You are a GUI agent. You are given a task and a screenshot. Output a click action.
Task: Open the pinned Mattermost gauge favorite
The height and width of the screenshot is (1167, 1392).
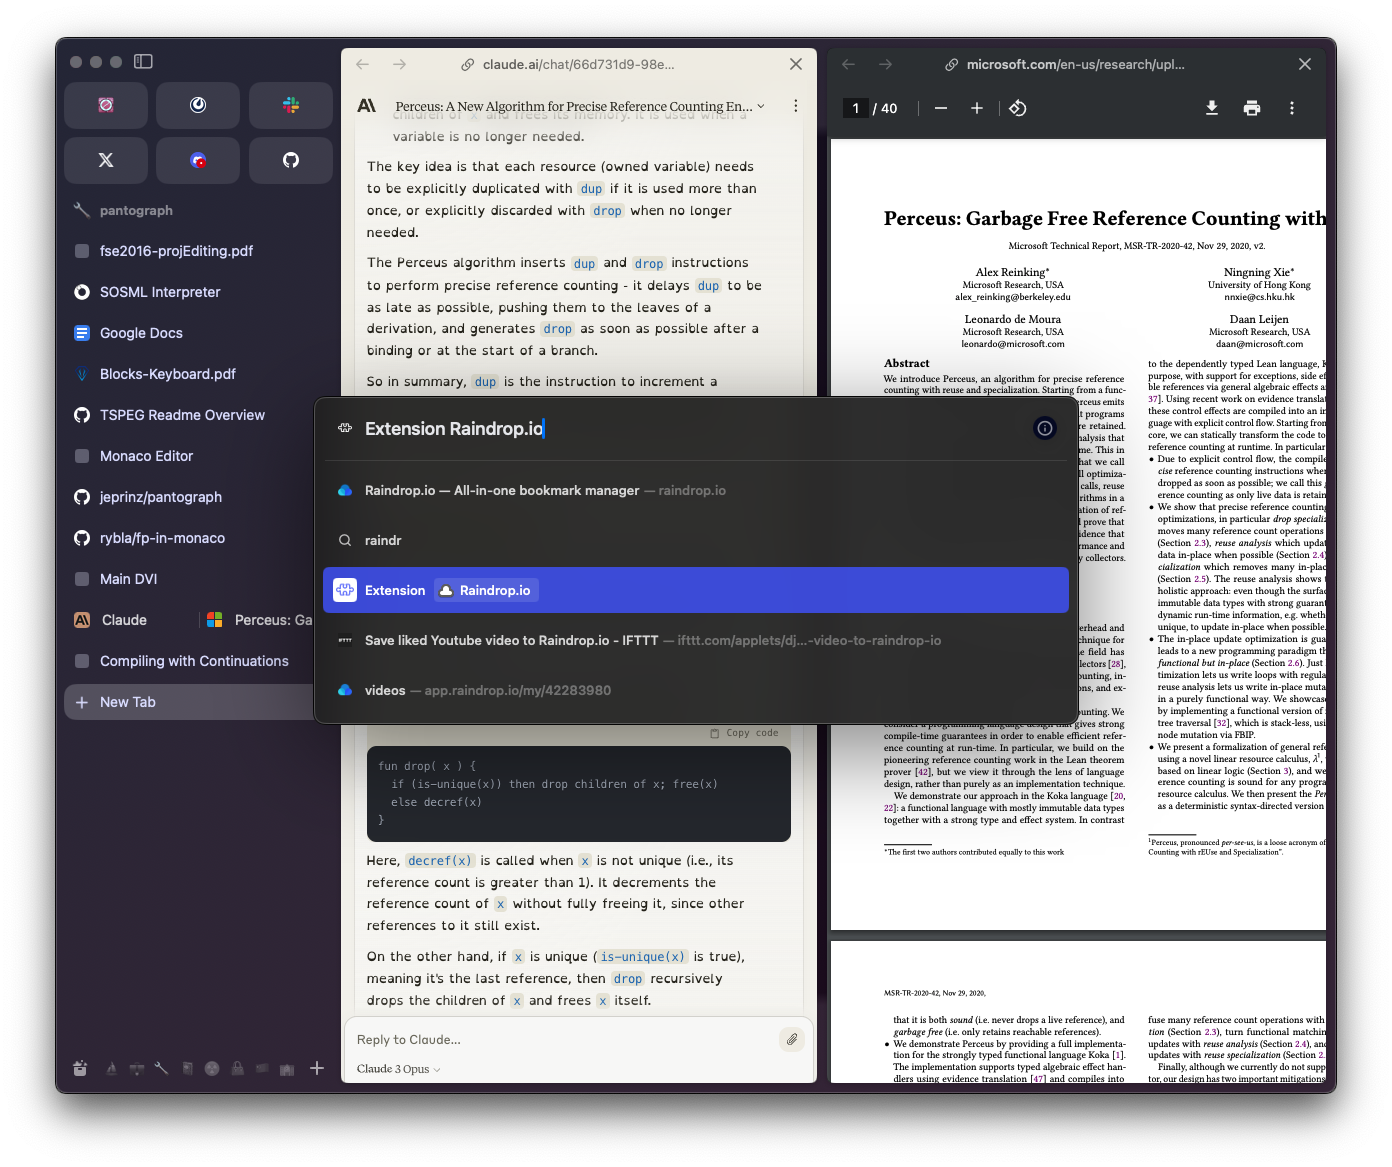click(x=198, y=105)
